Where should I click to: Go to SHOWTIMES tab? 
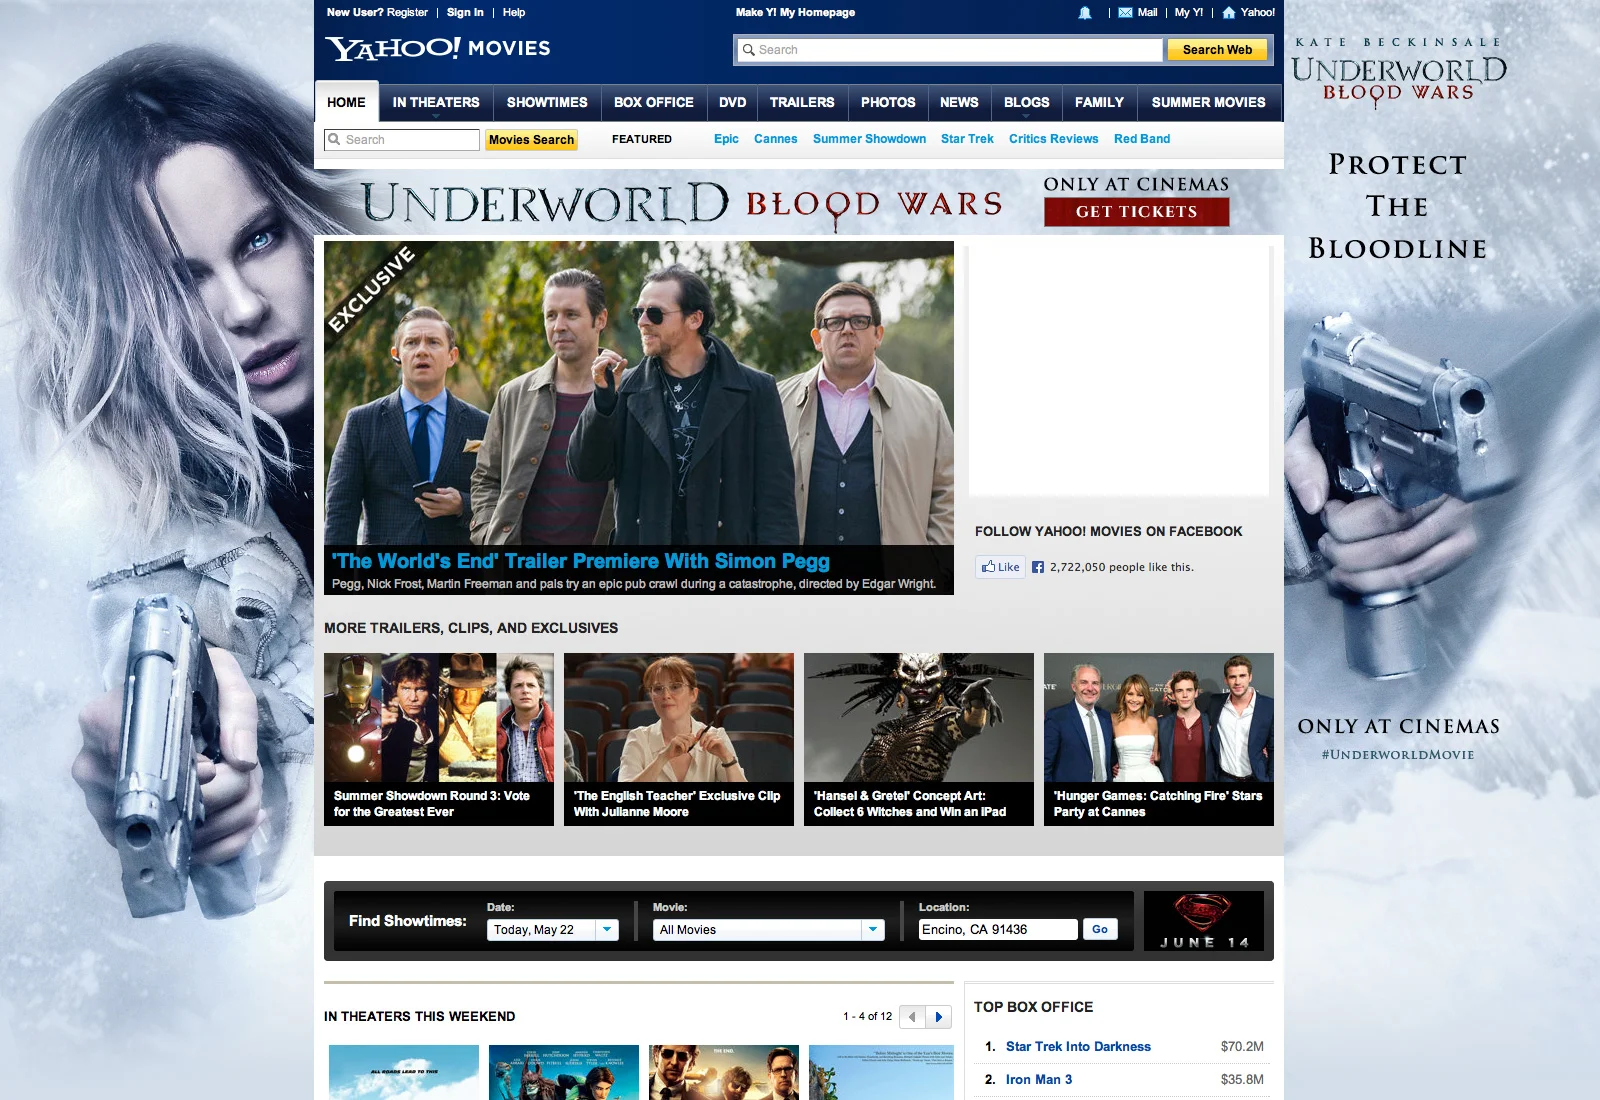[x=547, y=102]
